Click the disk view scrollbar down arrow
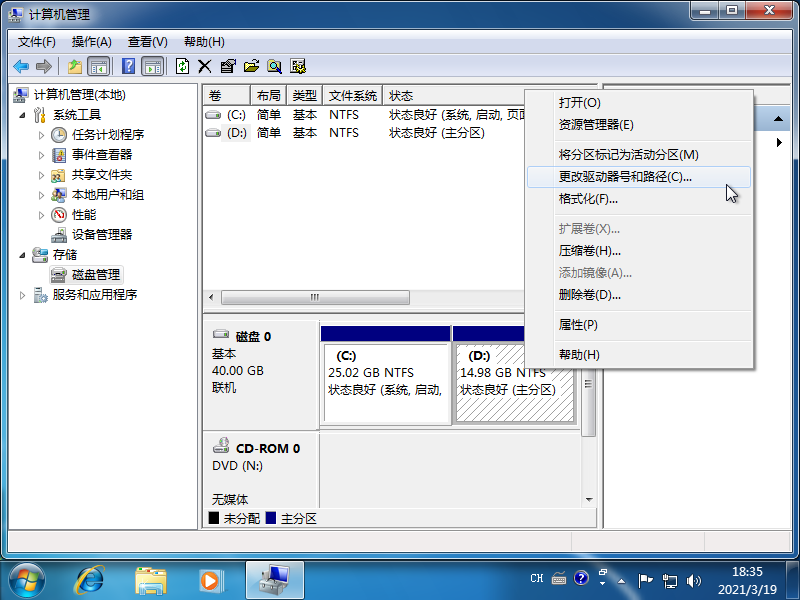The image size is (800, 600). pyautogui.click(x=589, y=499)
